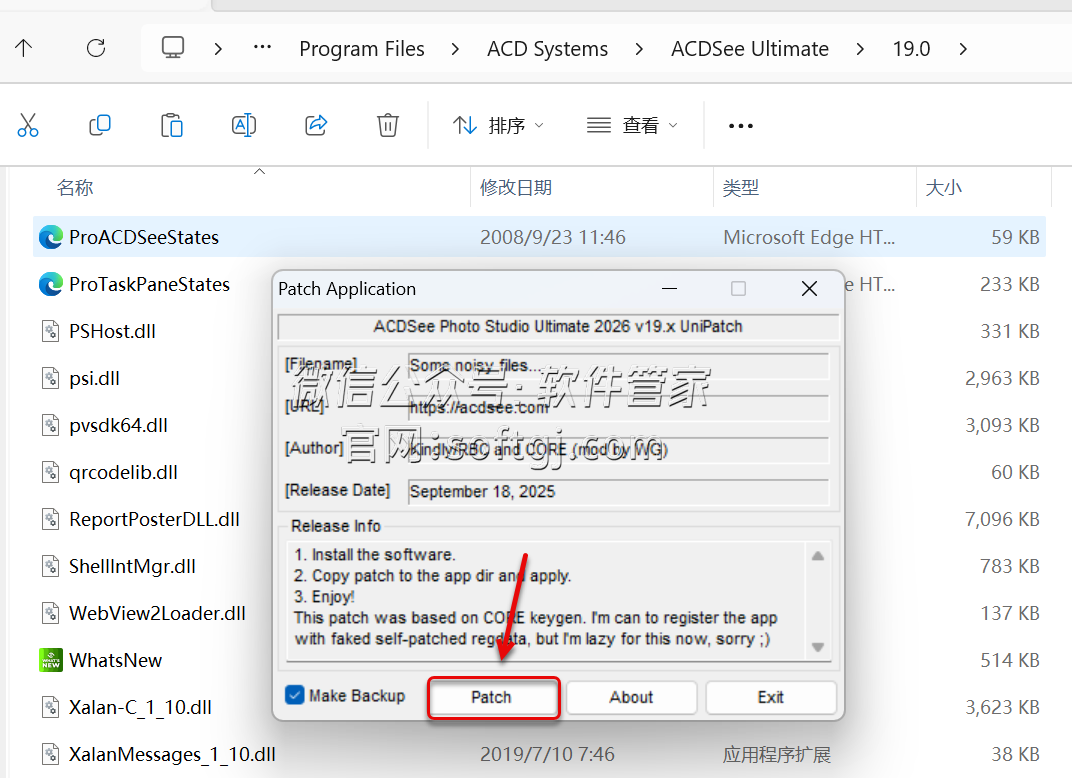The height and width of the screenshot is (778, 1072).
Task: Expand chevron after ACDSee Ultimate
Action: pyautogui.click(x=860, y=49)
